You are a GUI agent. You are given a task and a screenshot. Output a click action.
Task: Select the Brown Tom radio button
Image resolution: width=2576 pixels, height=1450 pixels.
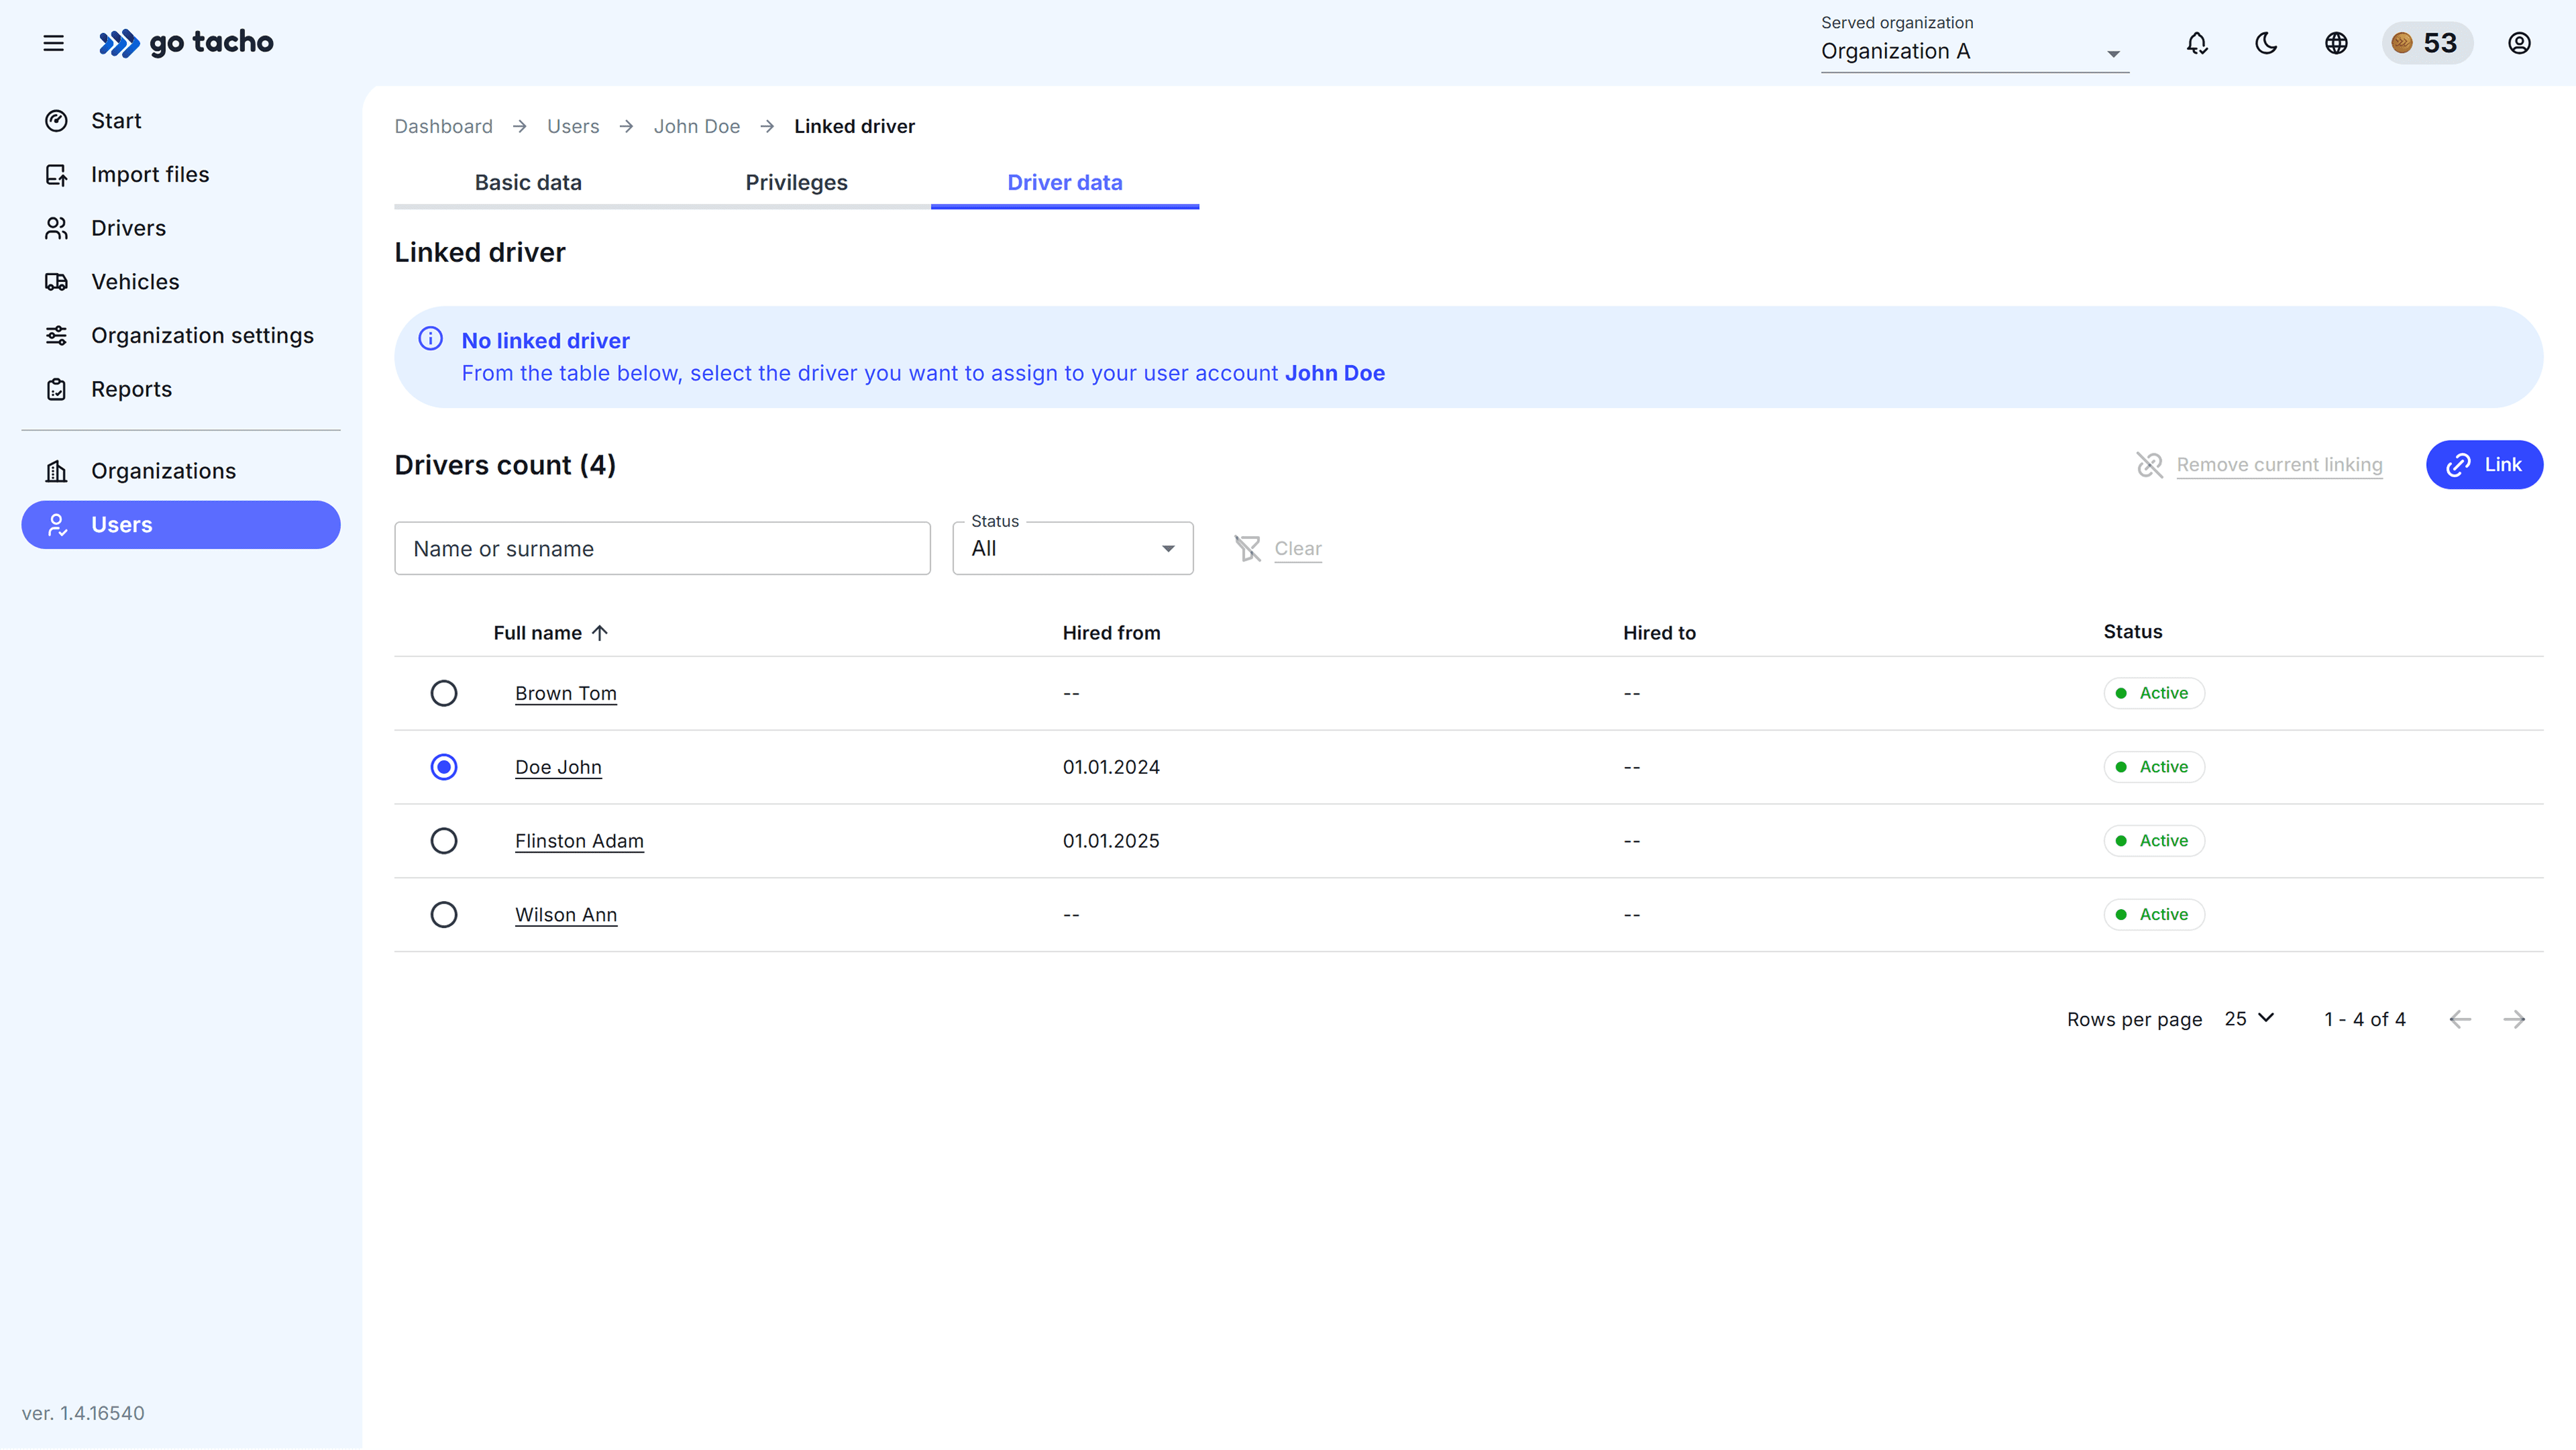(x=444, y=692)
